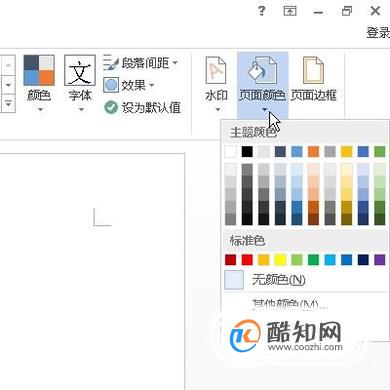Click inside the blank document page
390x390 pixels.
[92, 272]
